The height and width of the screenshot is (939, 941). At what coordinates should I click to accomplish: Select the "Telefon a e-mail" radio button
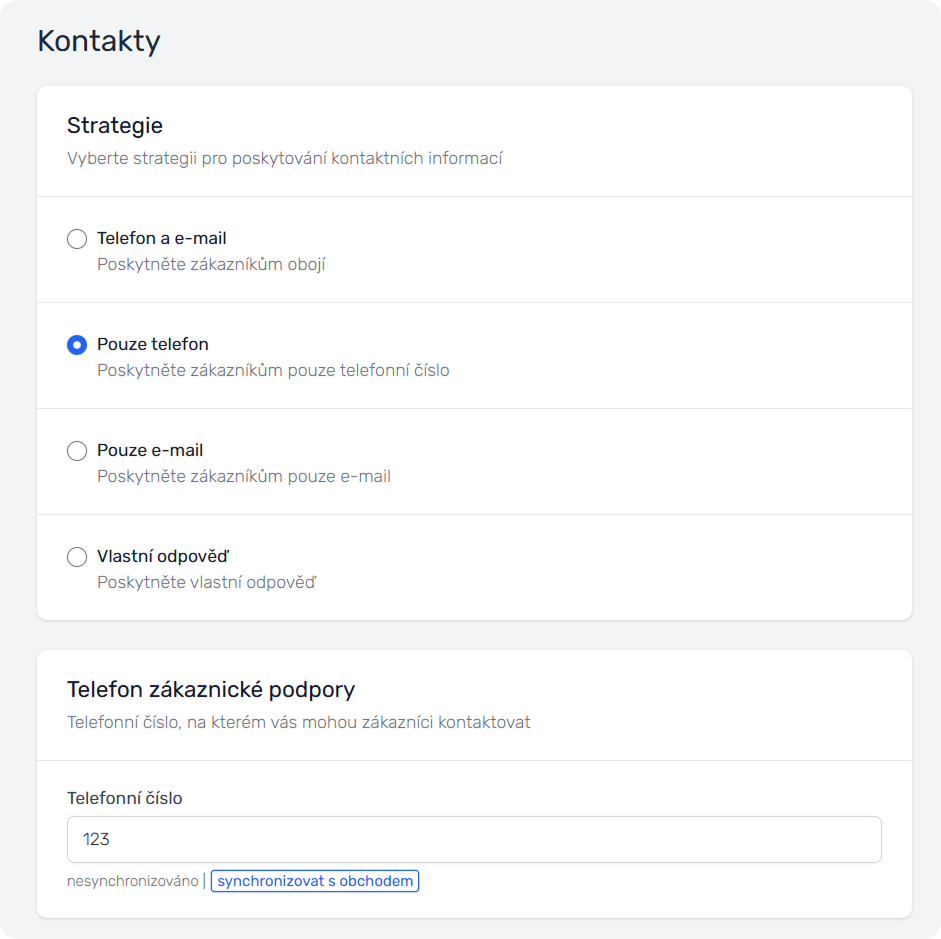pos(77,239)
